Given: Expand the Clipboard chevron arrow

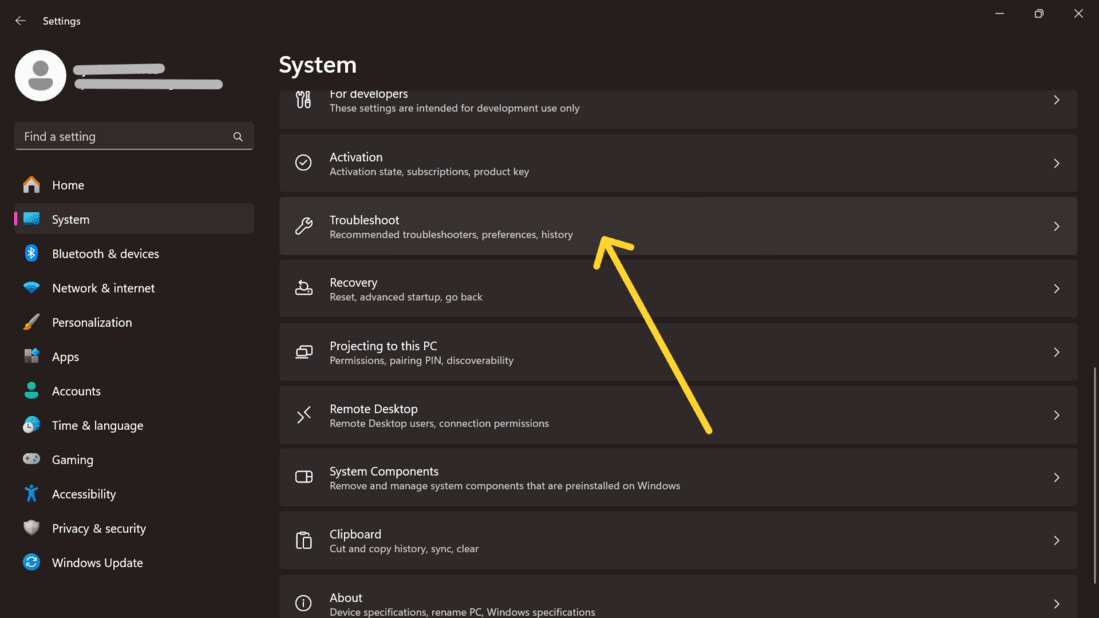Looking at the screenshot, I should click(1056, 541).
